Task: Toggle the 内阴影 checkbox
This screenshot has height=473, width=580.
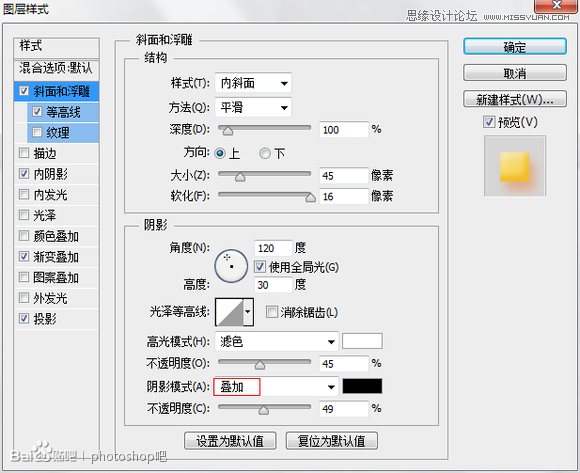Action: coord(24,173)
